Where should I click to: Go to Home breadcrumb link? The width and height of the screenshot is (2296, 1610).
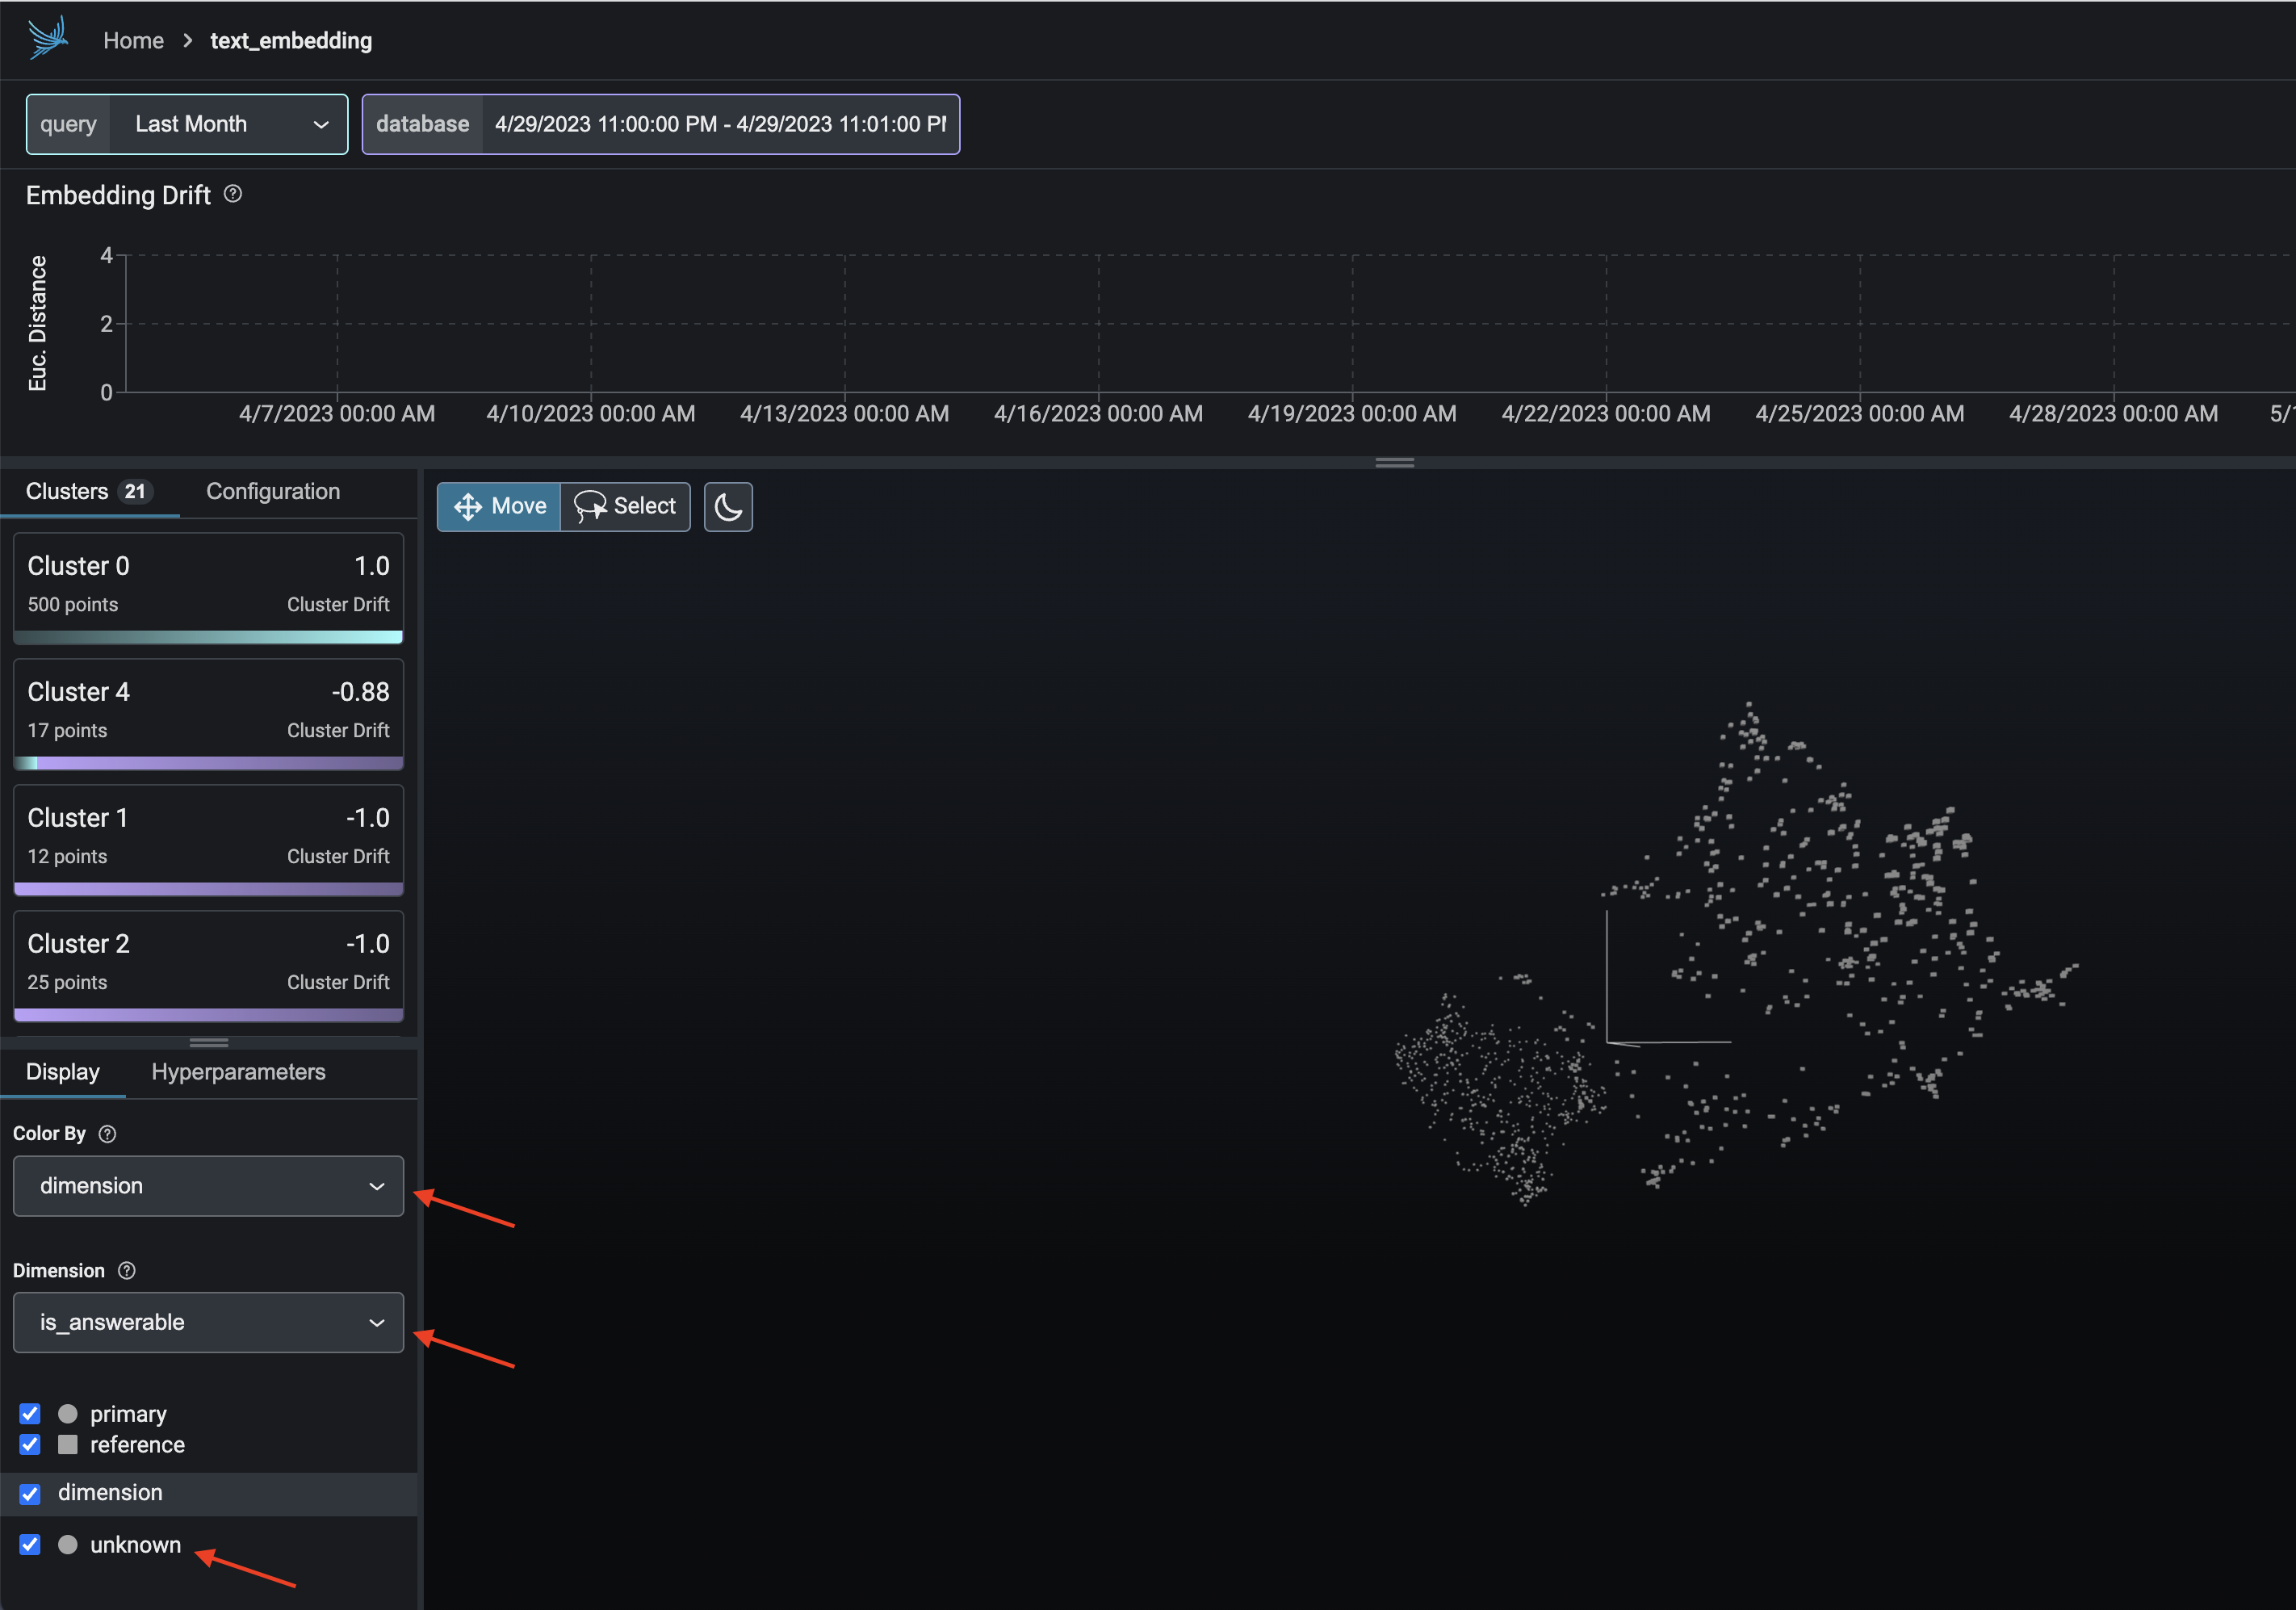(133, 41)
